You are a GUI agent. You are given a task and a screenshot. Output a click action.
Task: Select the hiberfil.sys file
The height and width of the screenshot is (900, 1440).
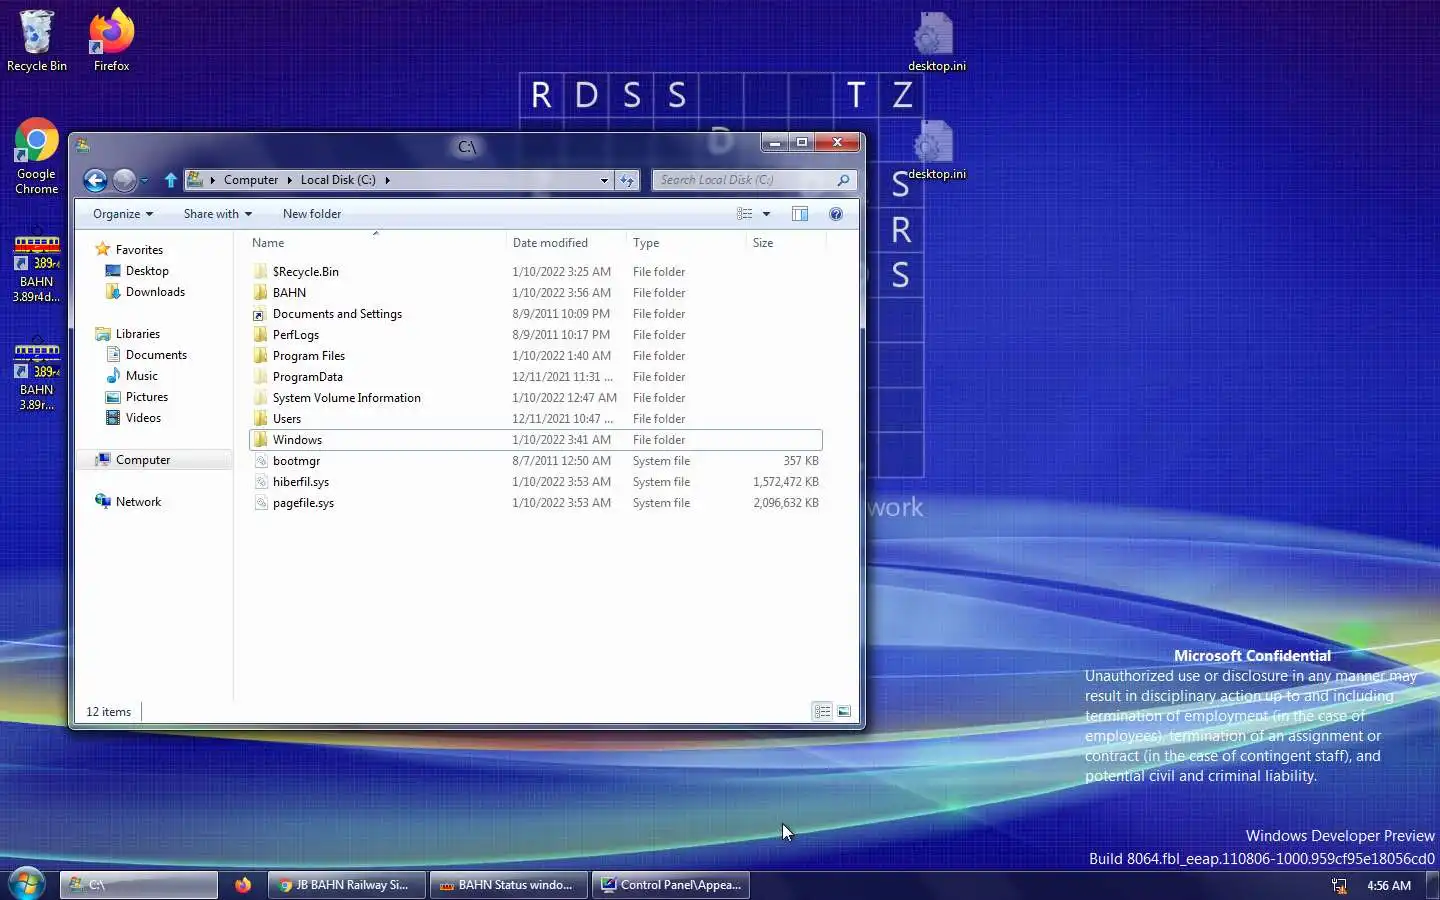coord(536,482)
